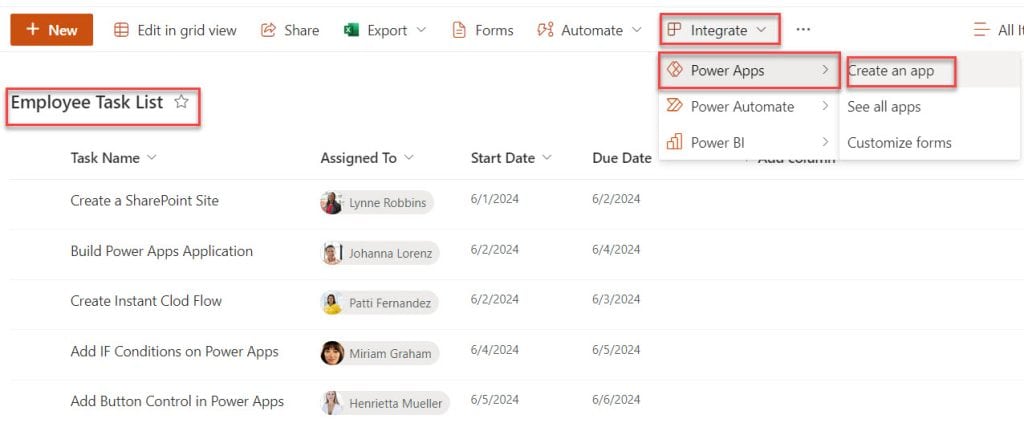Open task Build Power Apps Application

pos(161,251)
